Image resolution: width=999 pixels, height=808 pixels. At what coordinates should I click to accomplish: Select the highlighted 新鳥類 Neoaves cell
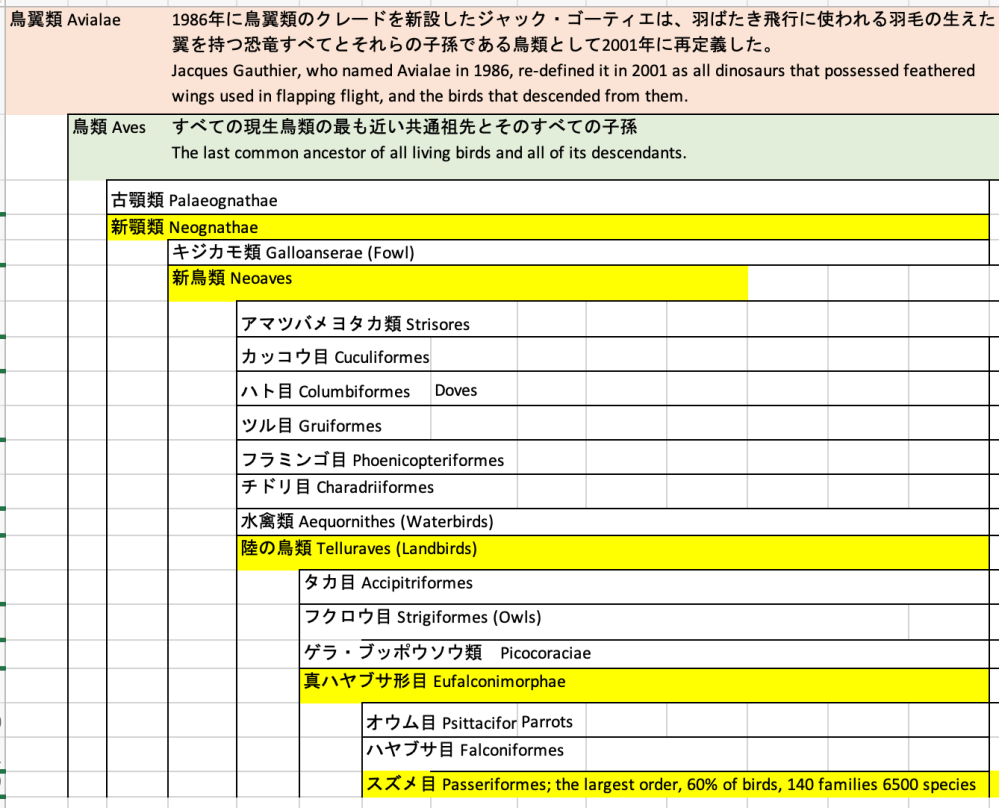tap(232, 278)
